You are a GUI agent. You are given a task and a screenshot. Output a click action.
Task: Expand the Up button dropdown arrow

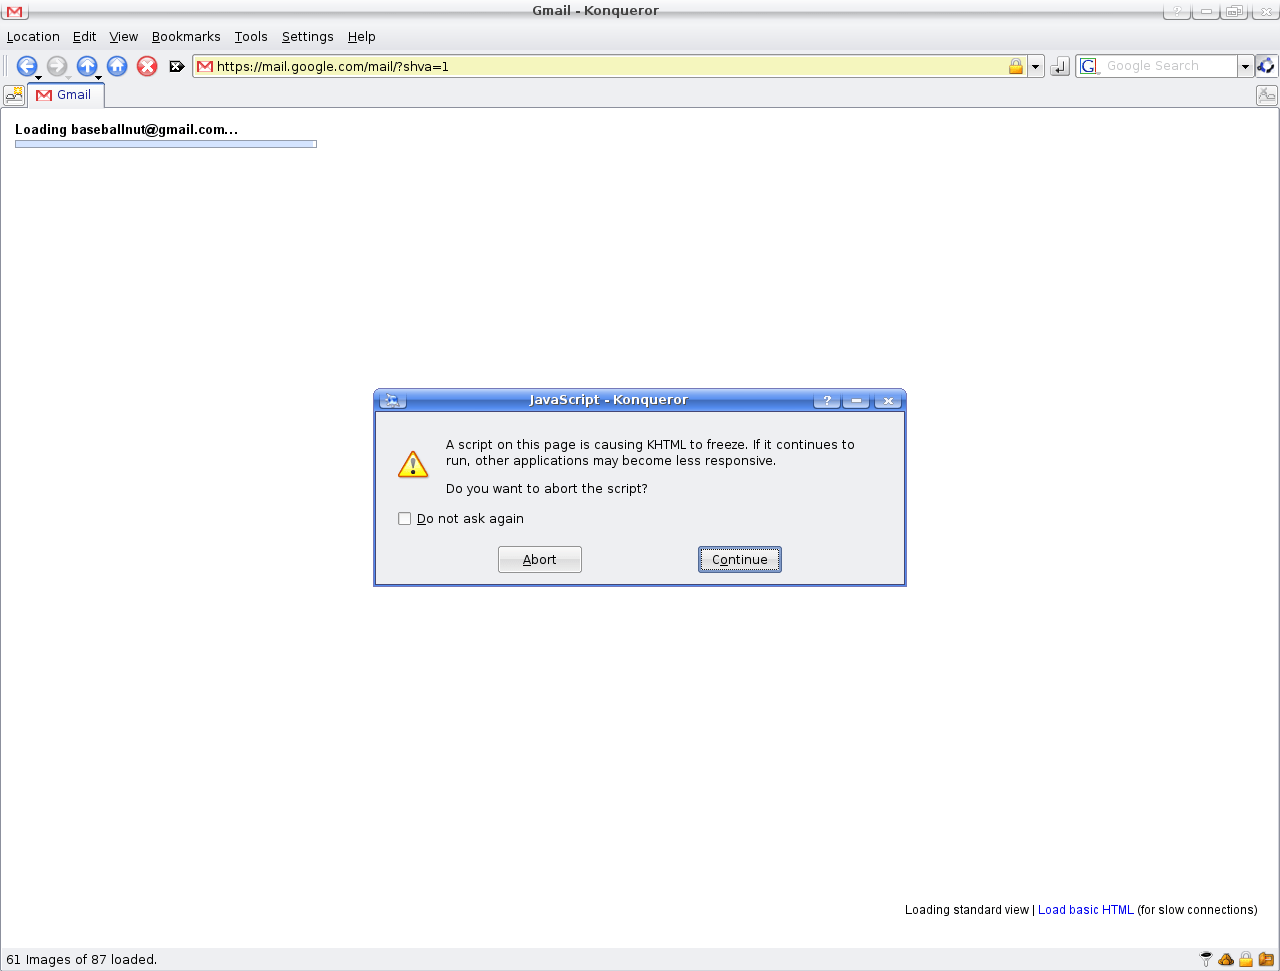(x=98, y=77)
